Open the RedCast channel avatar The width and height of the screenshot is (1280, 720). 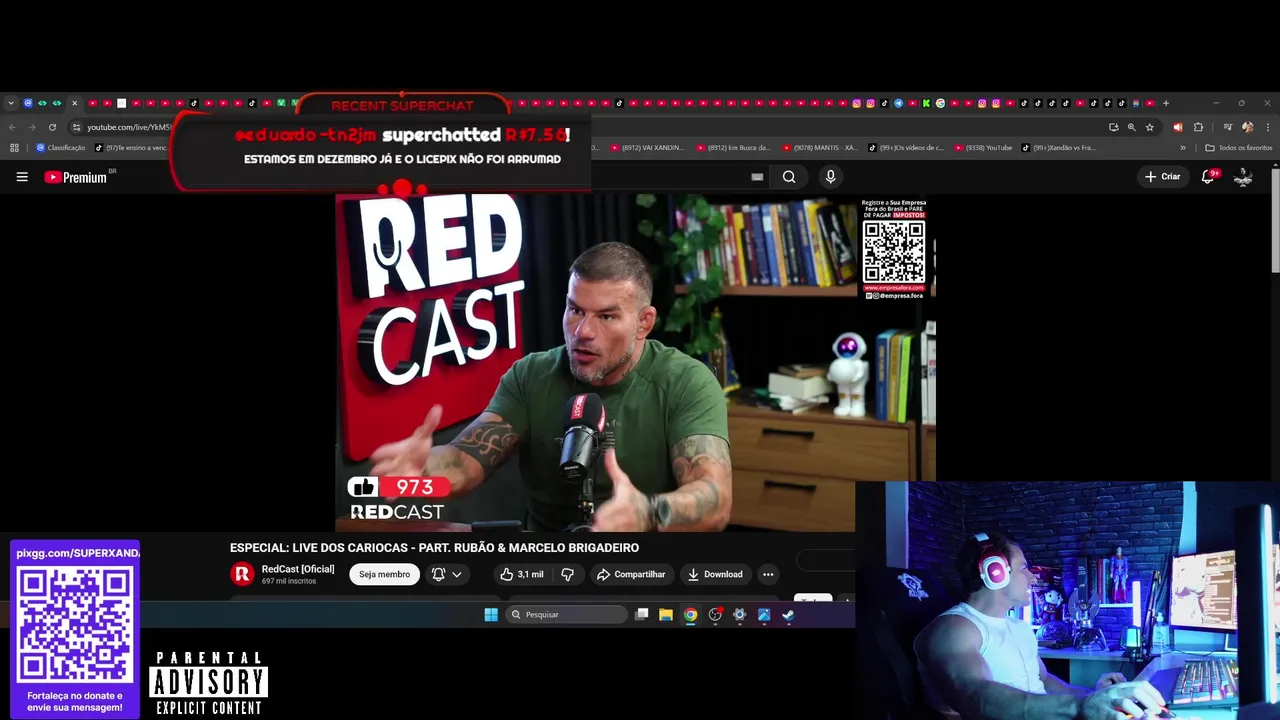tap(242, 574)
